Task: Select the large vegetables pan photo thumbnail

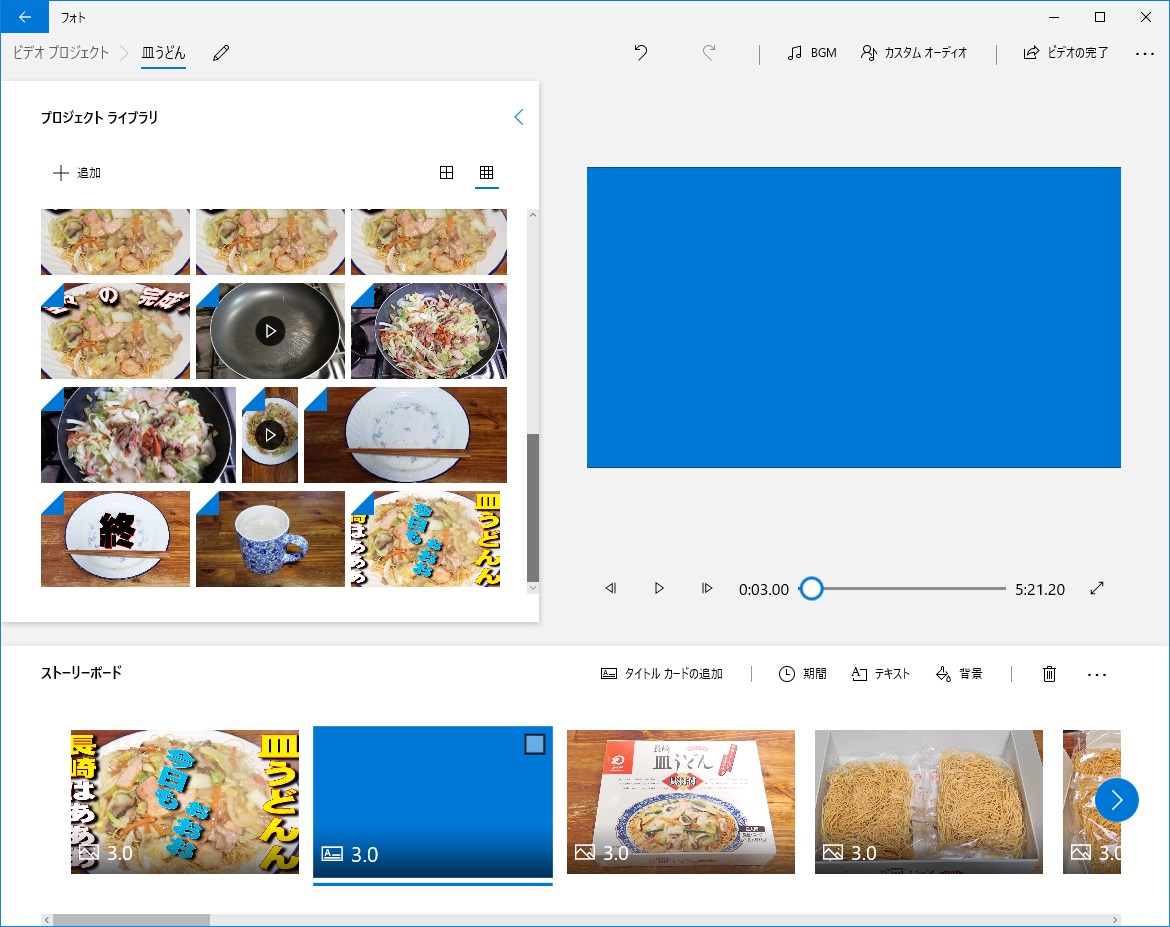Action: (138, 434)
